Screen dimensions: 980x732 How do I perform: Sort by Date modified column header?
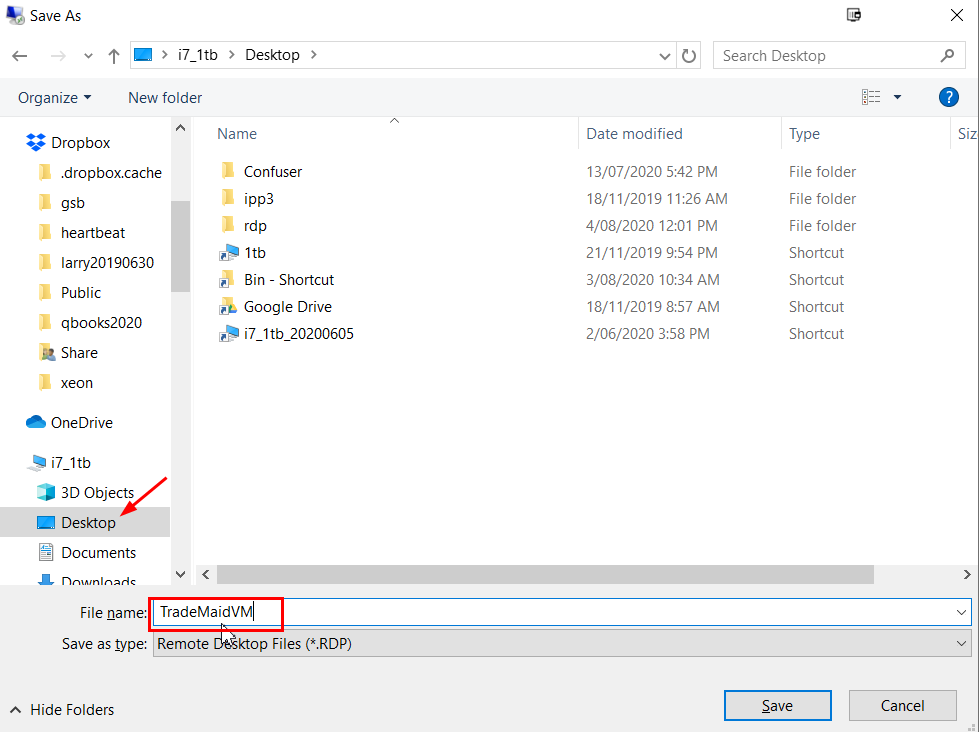(634, 134)
